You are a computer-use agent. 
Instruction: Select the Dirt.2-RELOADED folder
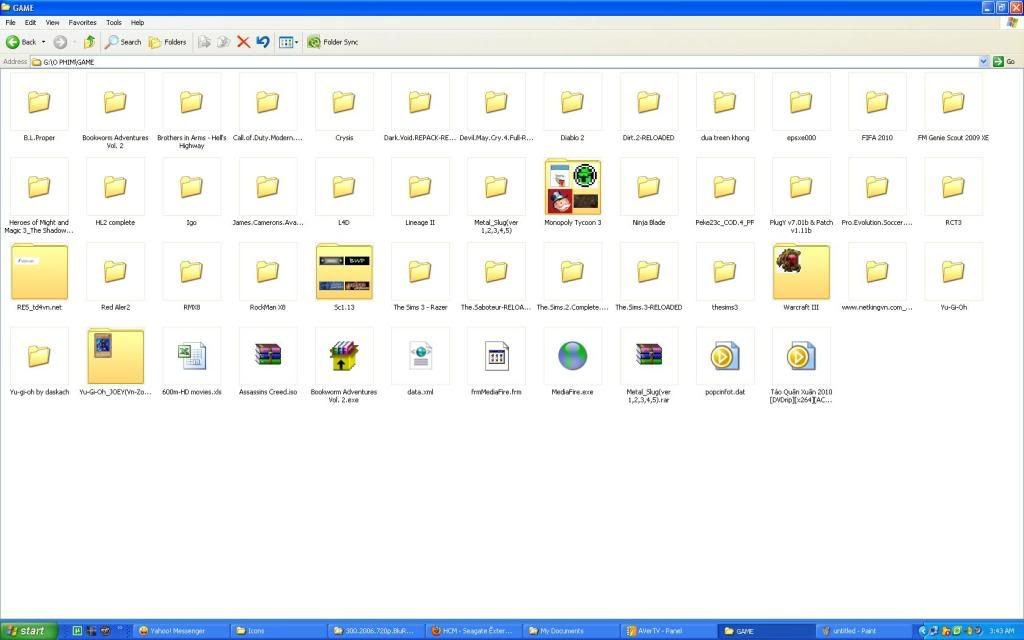(x=648, y=108)
